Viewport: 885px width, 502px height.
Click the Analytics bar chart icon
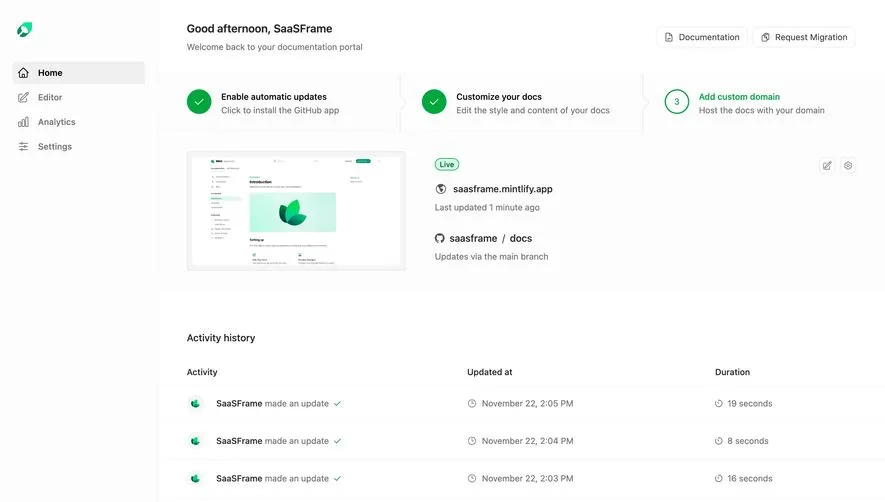(x=23, y=122)
